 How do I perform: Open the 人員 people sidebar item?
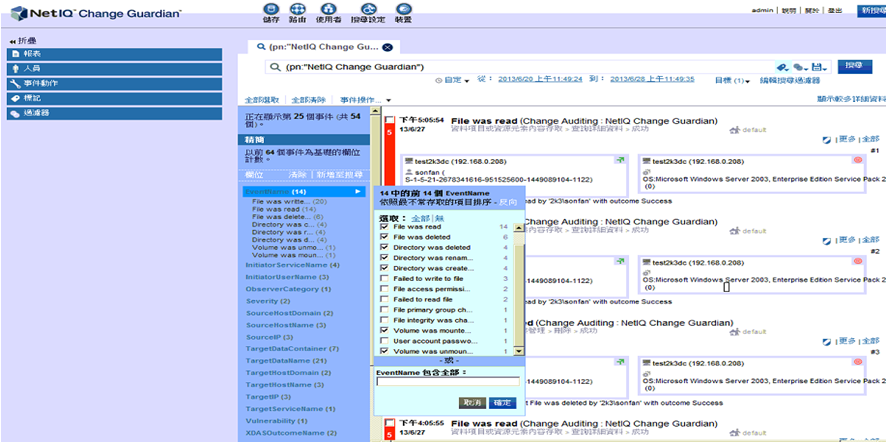click(x=114, y=69)
